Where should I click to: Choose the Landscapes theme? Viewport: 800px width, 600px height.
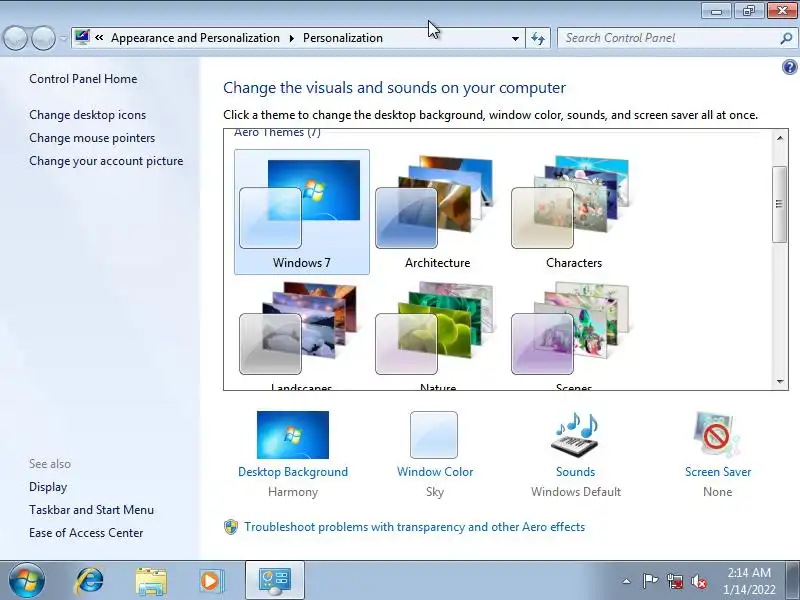tap(302, 336)
